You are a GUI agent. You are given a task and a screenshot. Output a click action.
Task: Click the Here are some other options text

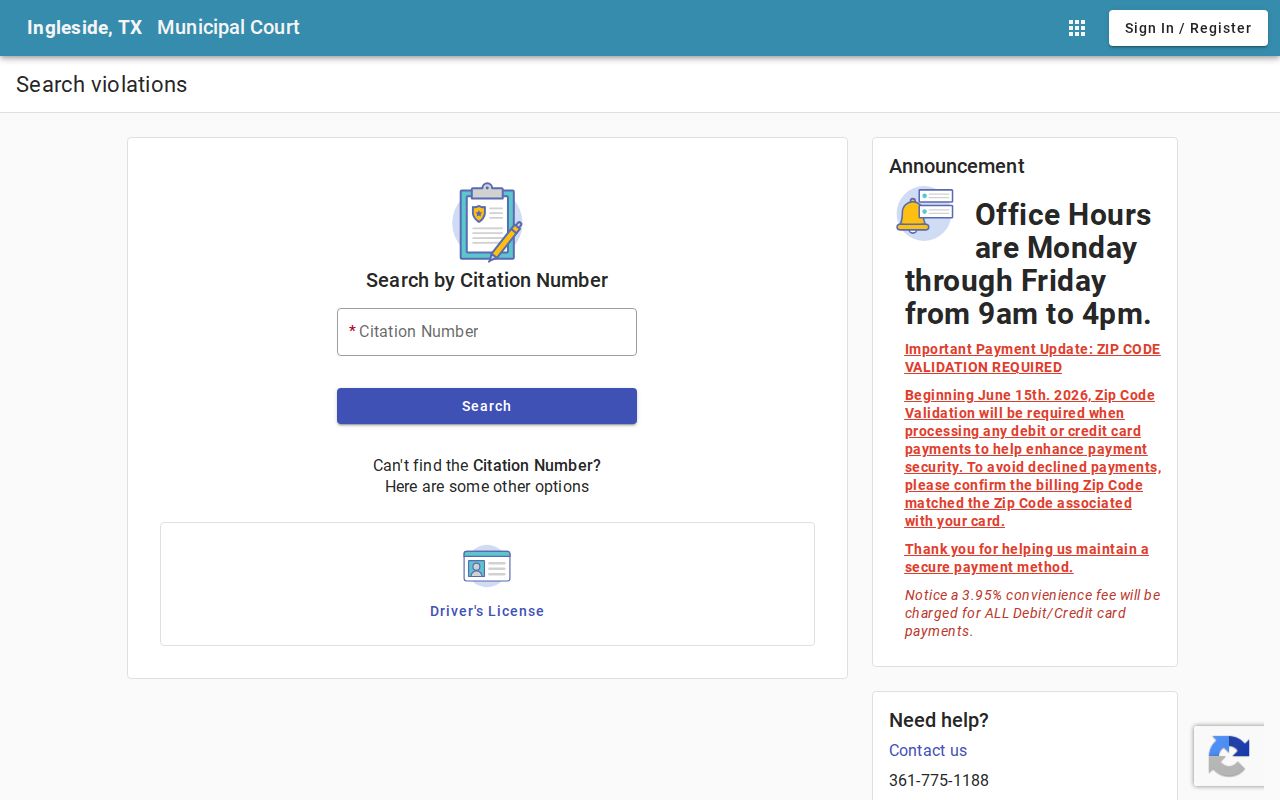[x=487, y=487]
